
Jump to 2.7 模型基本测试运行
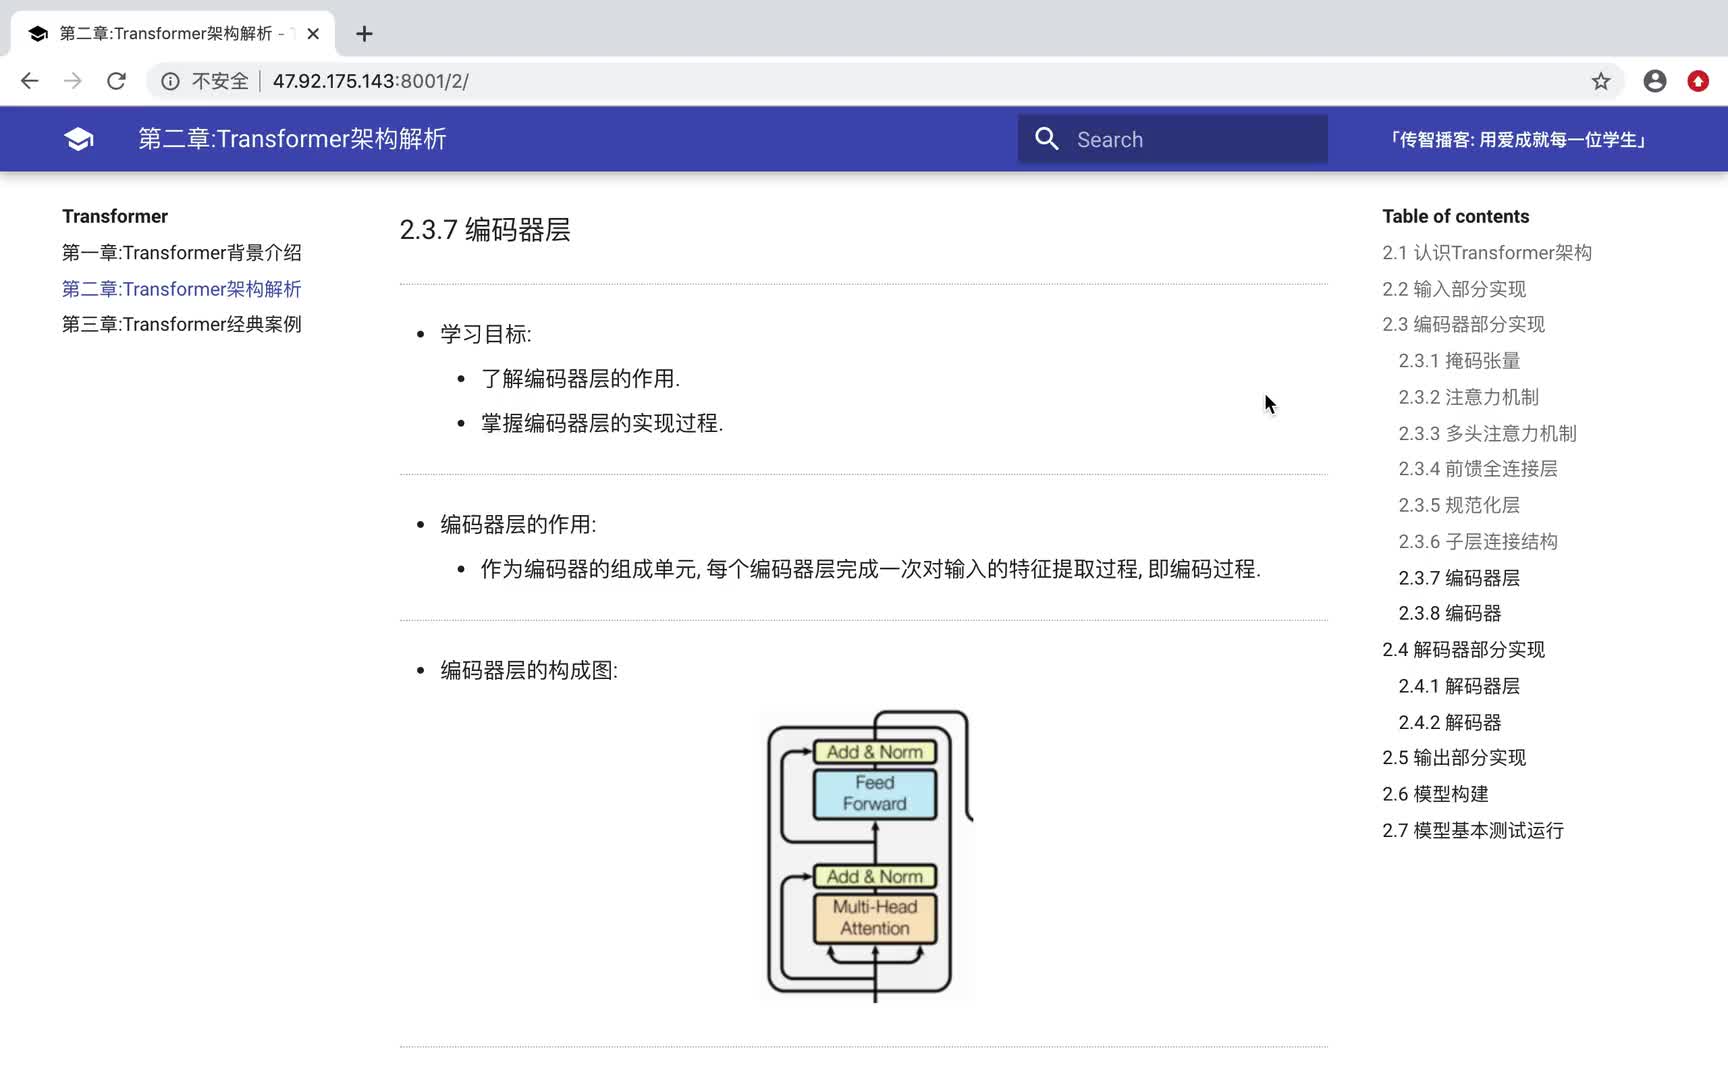[x=1473, y=830]
